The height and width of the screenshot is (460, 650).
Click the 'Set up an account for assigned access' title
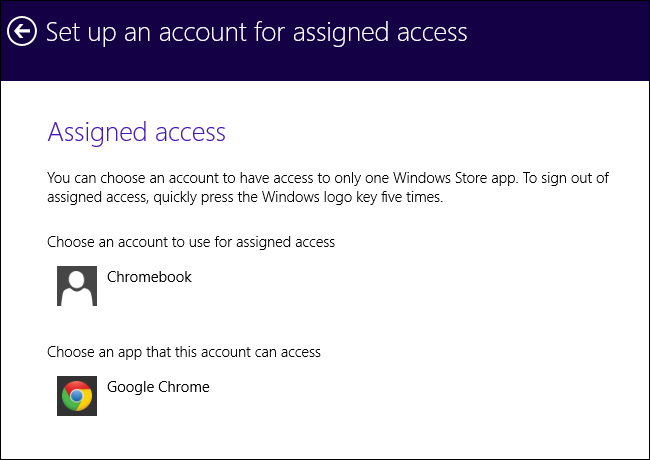(256, 31)
